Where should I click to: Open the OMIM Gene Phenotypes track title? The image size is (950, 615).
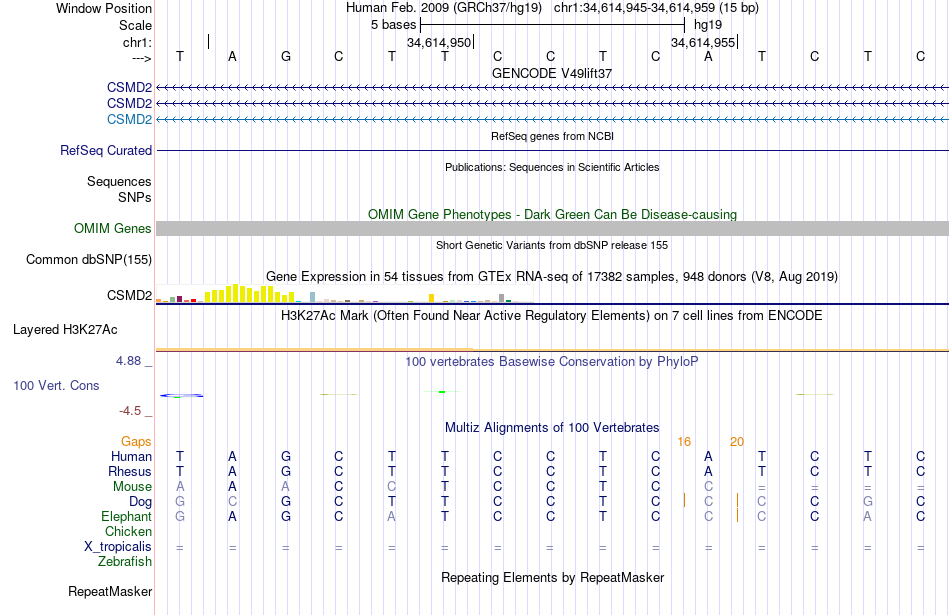[552, 214]
